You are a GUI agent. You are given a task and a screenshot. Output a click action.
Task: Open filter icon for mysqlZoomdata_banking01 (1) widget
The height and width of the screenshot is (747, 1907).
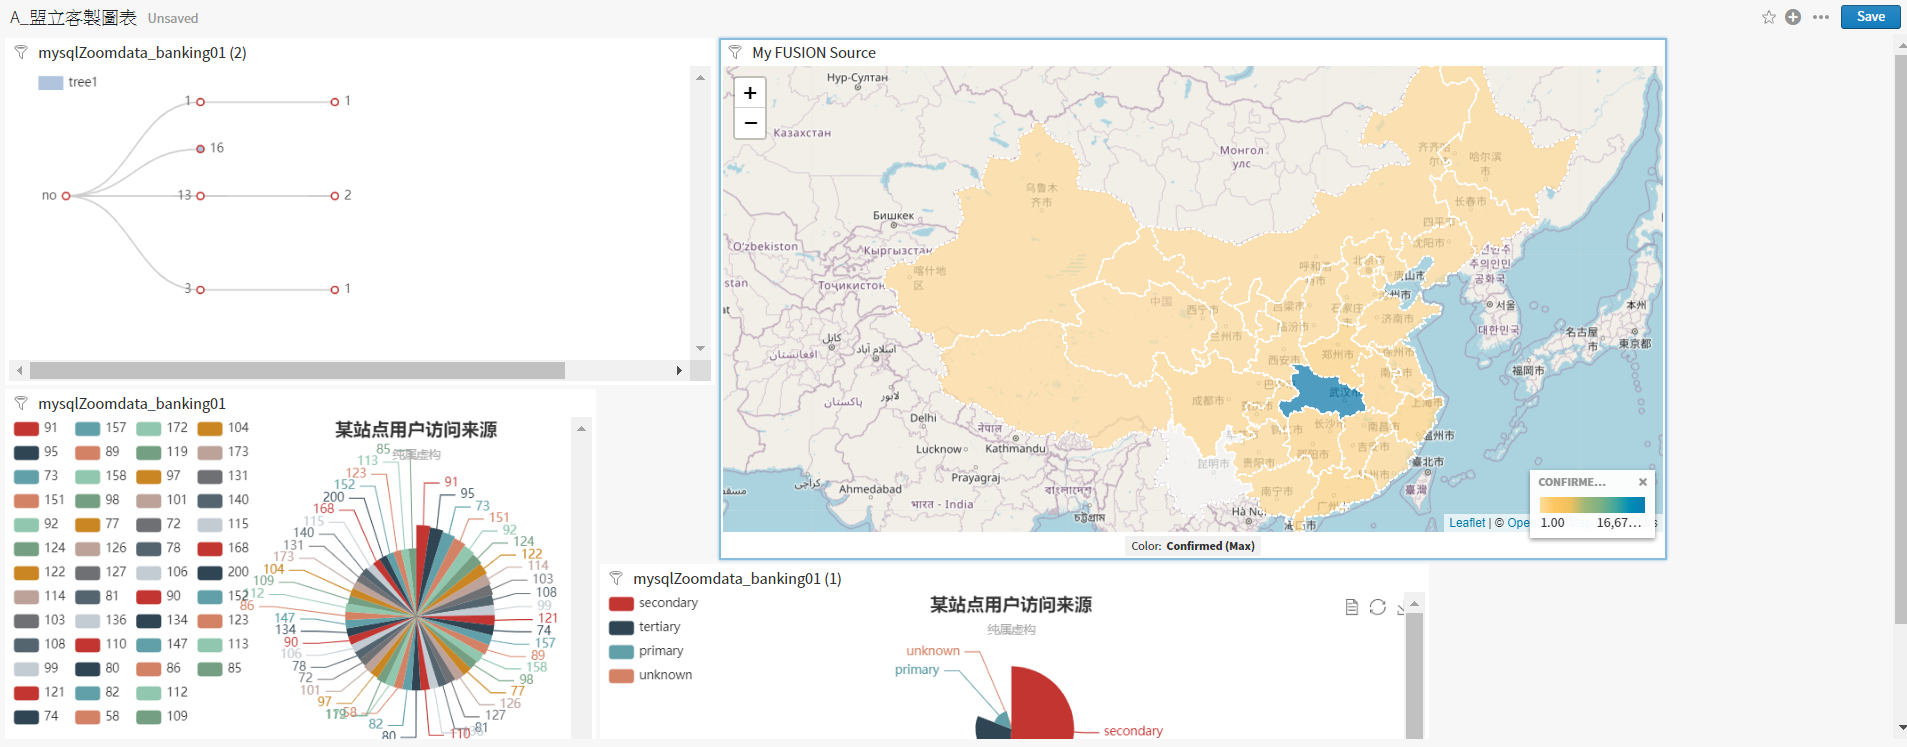tap(616, 578)
